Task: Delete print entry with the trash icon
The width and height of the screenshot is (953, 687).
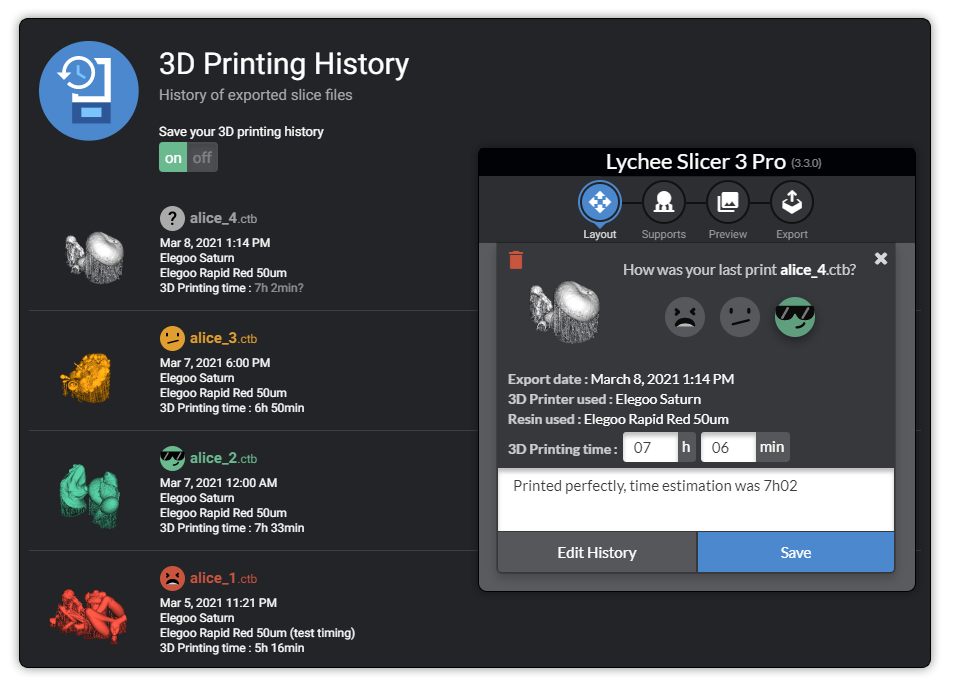Action: click(515, 260)
